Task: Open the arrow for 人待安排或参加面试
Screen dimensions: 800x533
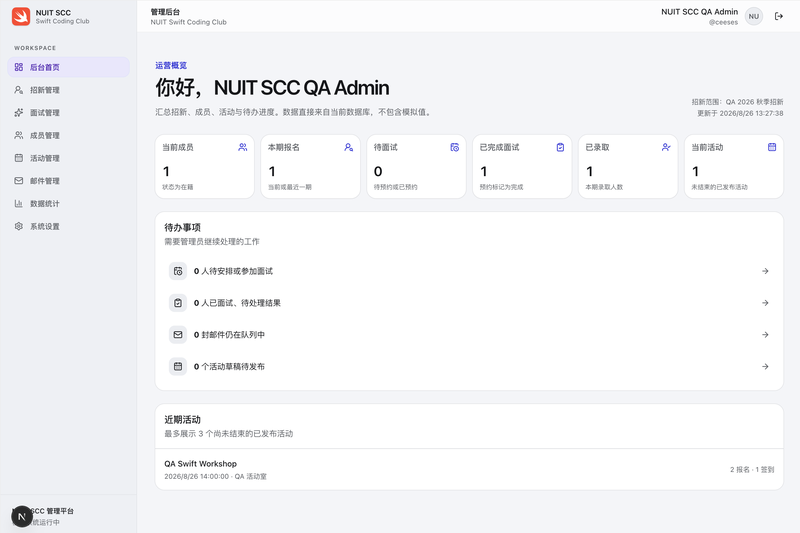Action: 765,271
